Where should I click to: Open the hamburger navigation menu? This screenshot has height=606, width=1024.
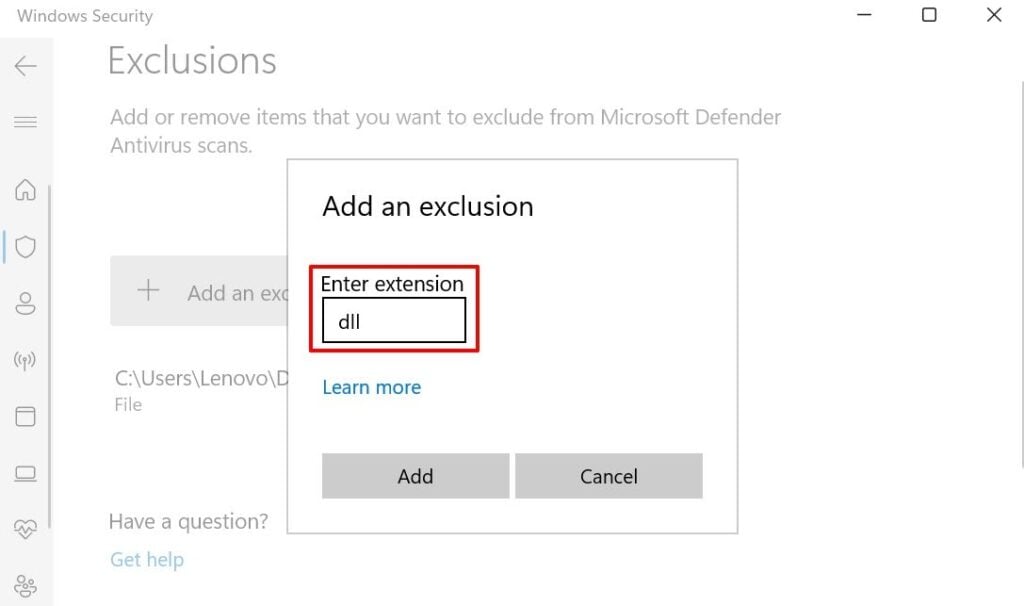(25, 122)
